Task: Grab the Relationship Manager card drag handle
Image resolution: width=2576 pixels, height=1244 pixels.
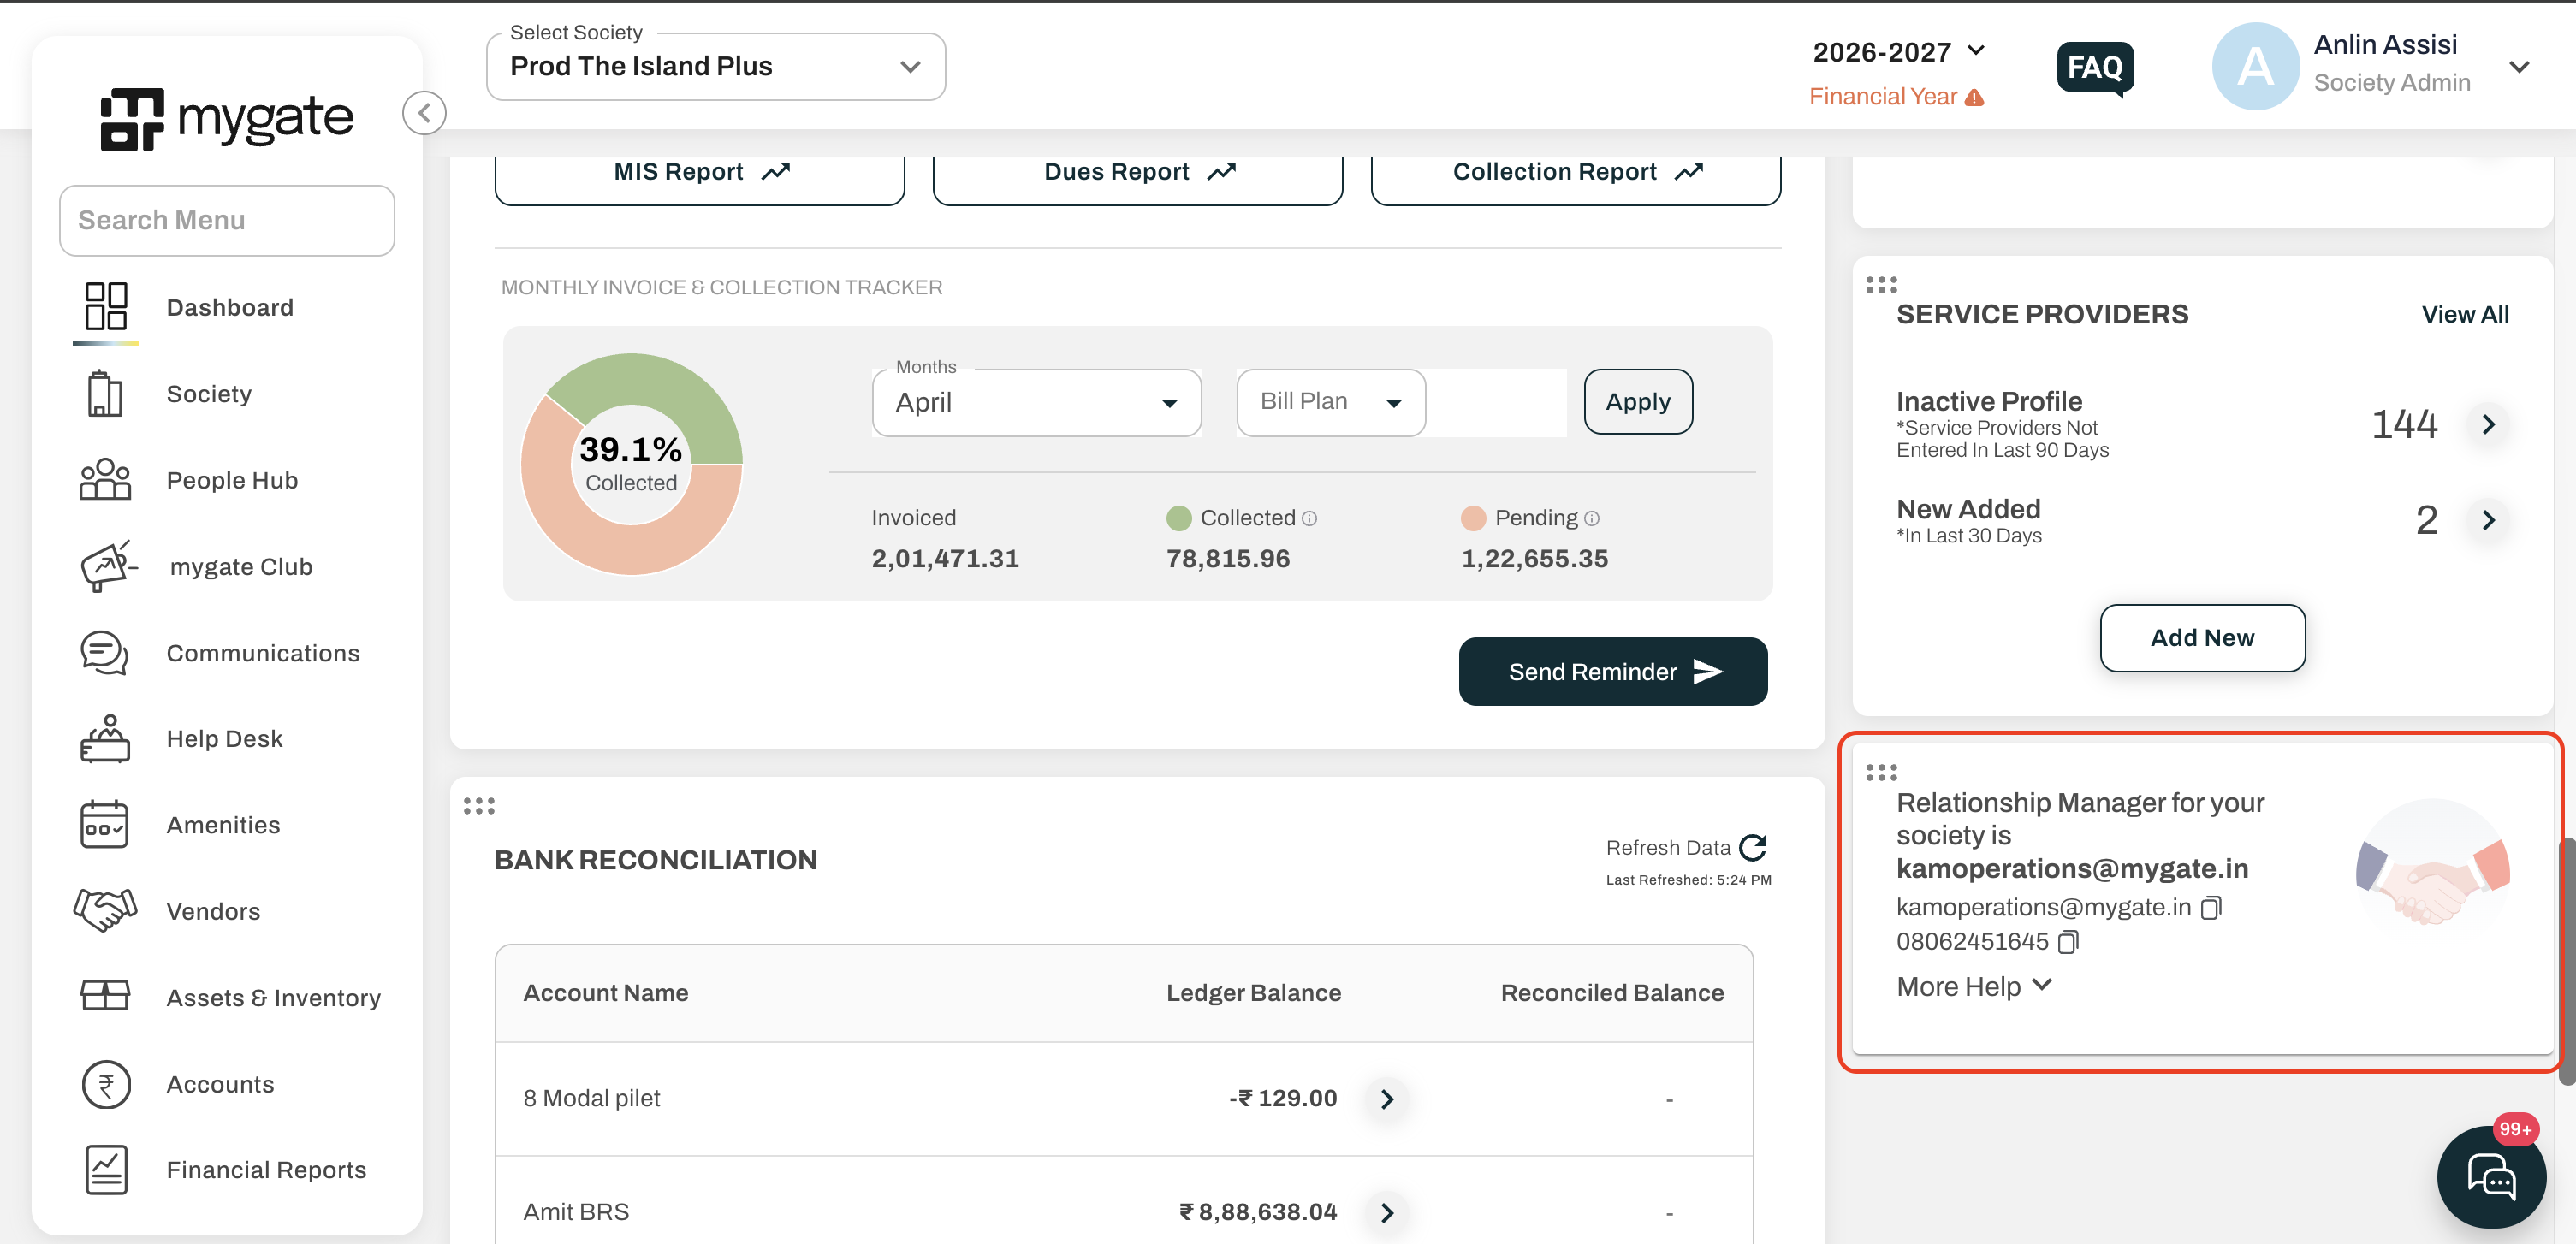Action: tap(1881, 773)
